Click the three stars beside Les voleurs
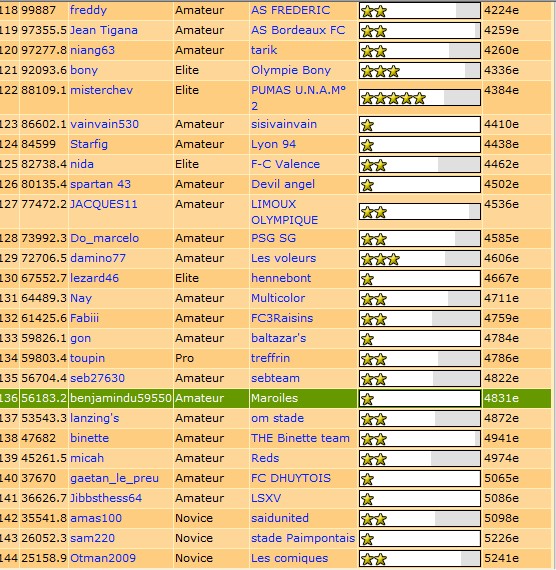 [381, 259]
